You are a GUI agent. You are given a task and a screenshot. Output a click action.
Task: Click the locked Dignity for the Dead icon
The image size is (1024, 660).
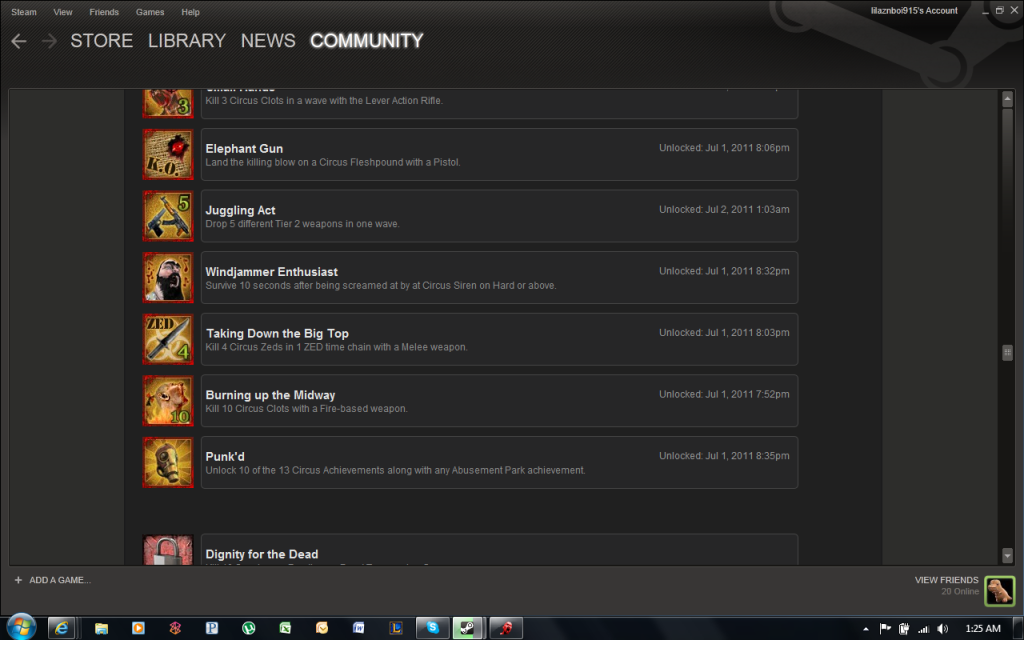pos(168,550)
